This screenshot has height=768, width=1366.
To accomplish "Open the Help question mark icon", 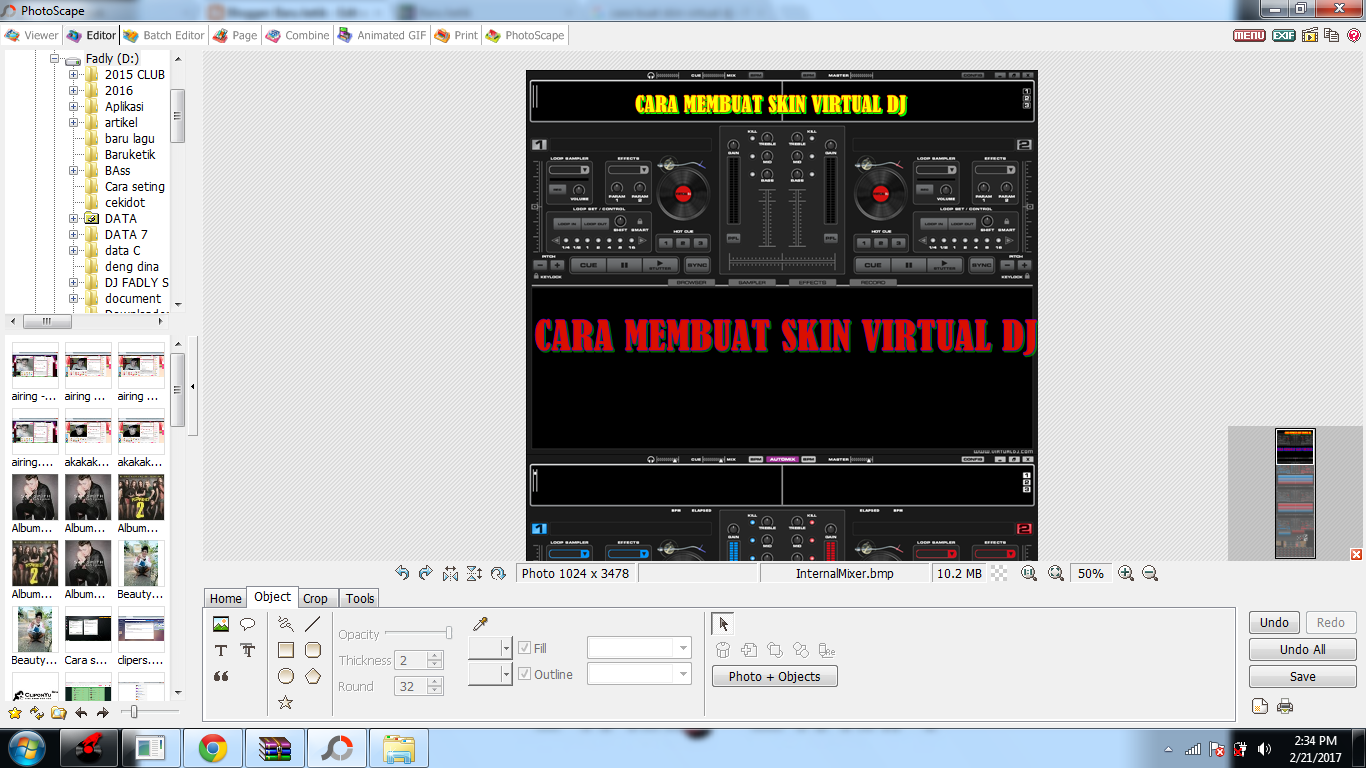I will coord(1354,35).
